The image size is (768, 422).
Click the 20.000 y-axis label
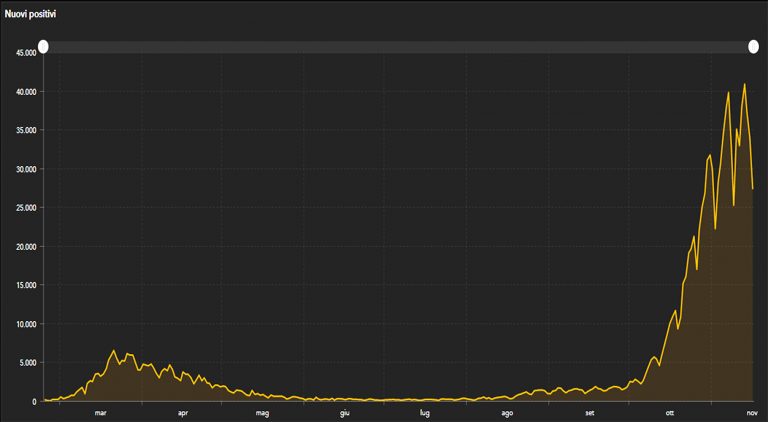[26, 247]
